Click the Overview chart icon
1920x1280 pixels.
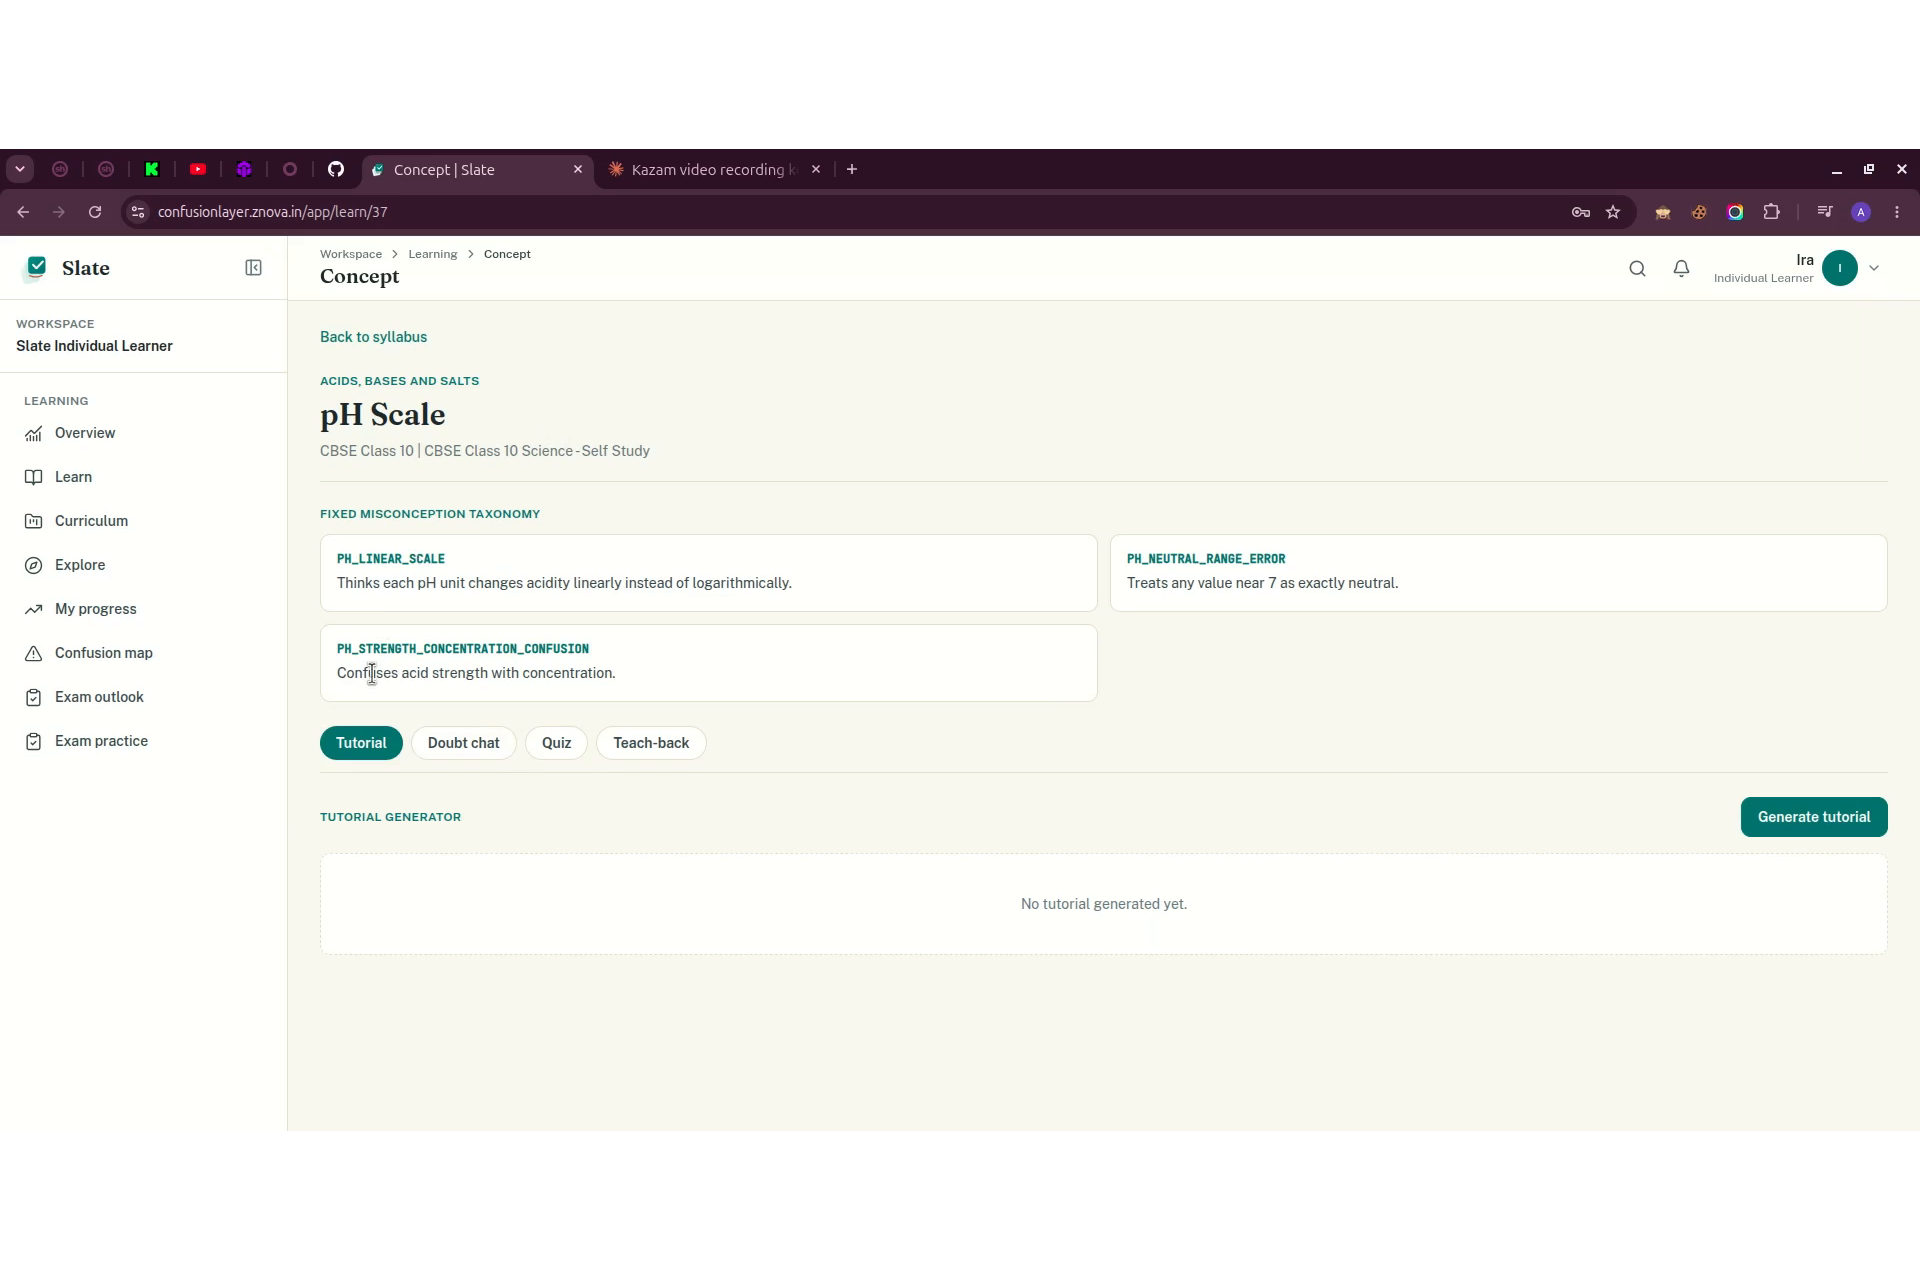tap(34, 433)
